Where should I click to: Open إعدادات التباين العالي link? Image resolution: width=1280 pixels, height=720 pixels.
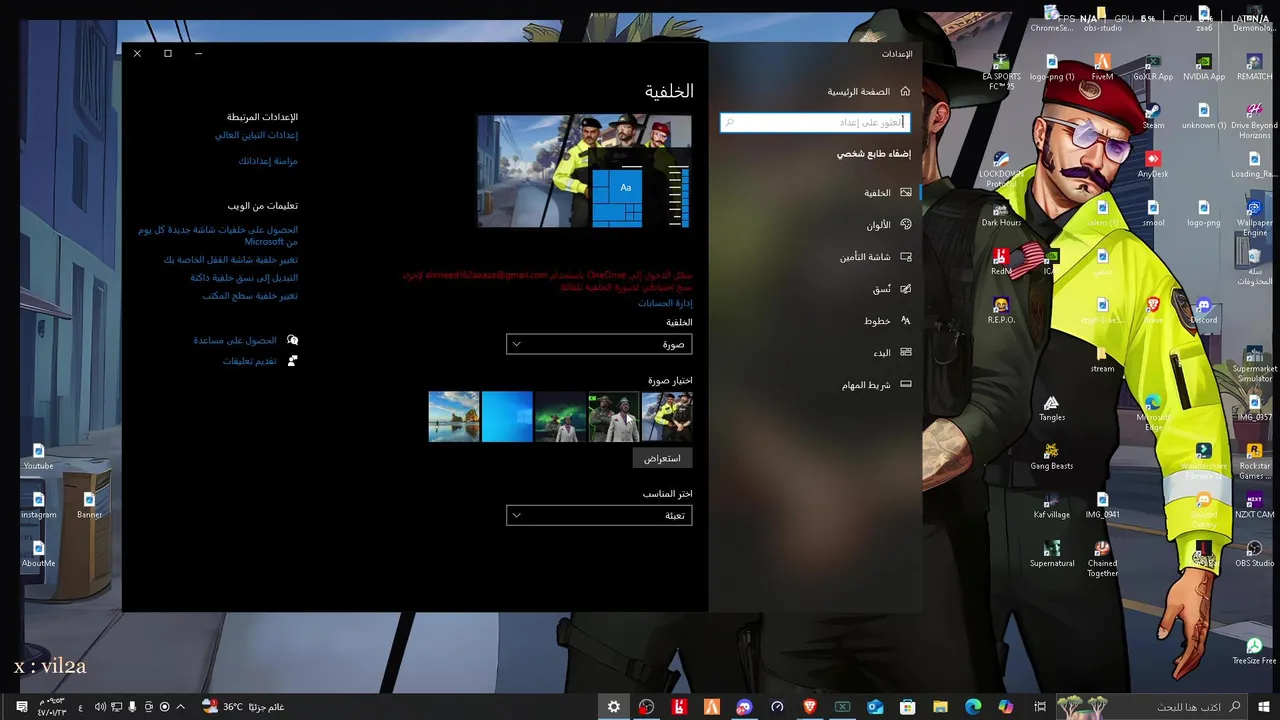256,135
